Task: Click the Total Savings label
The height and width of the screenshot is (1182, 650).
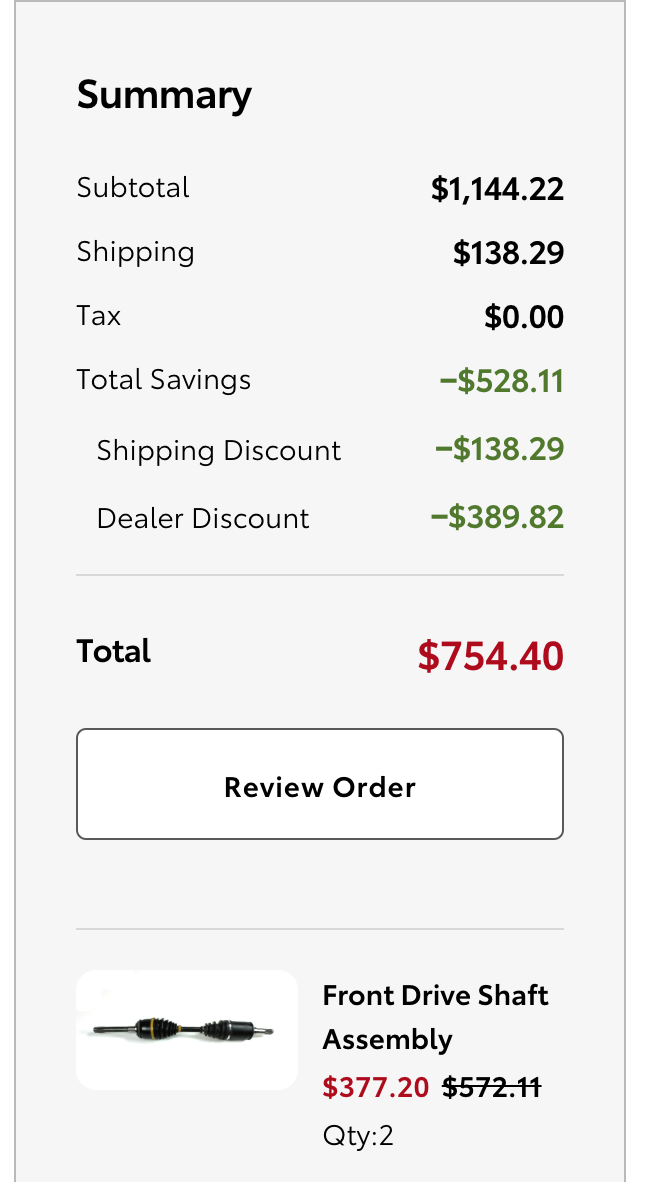Action: click(164, 379)
